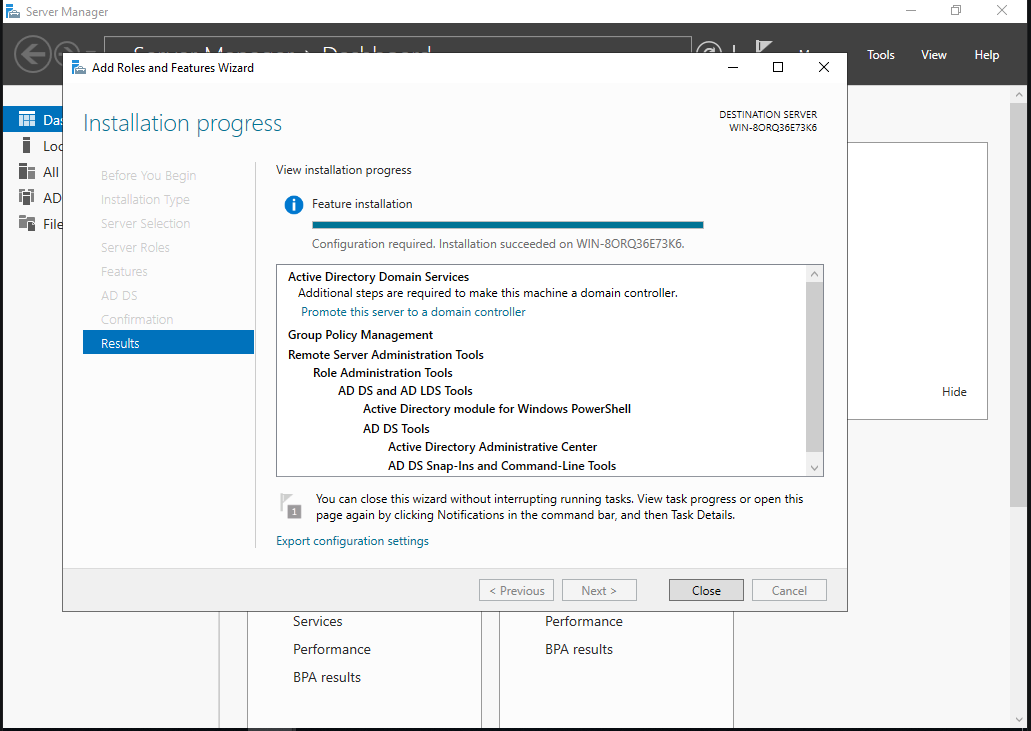Open the View menu in Server Manager

click(934, 55)
